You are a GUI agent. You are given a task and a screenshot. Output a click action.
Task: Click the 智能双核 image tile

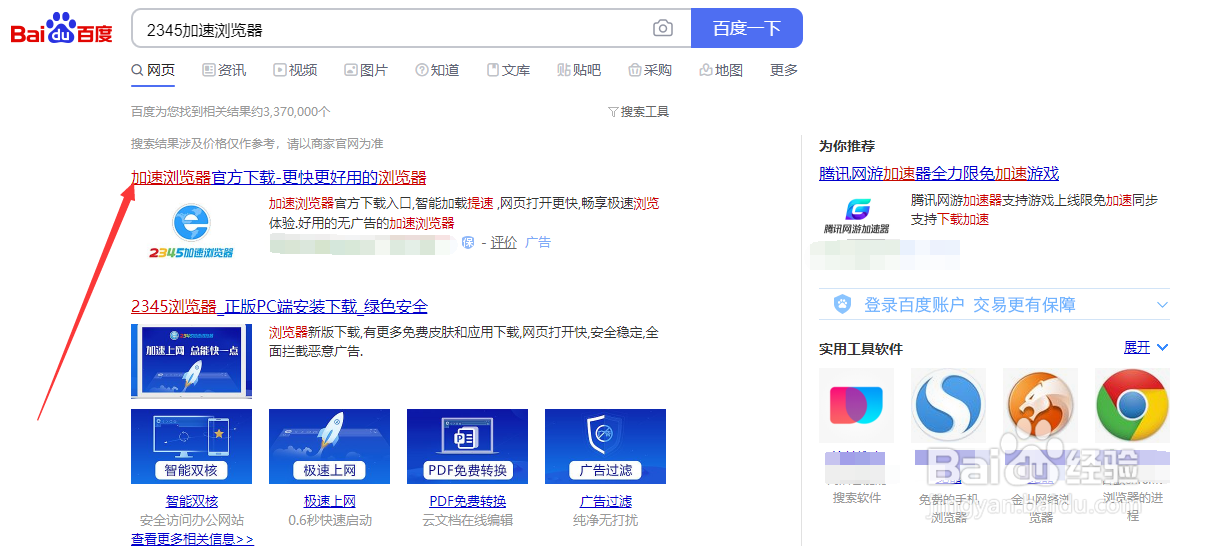pos(192,446)
